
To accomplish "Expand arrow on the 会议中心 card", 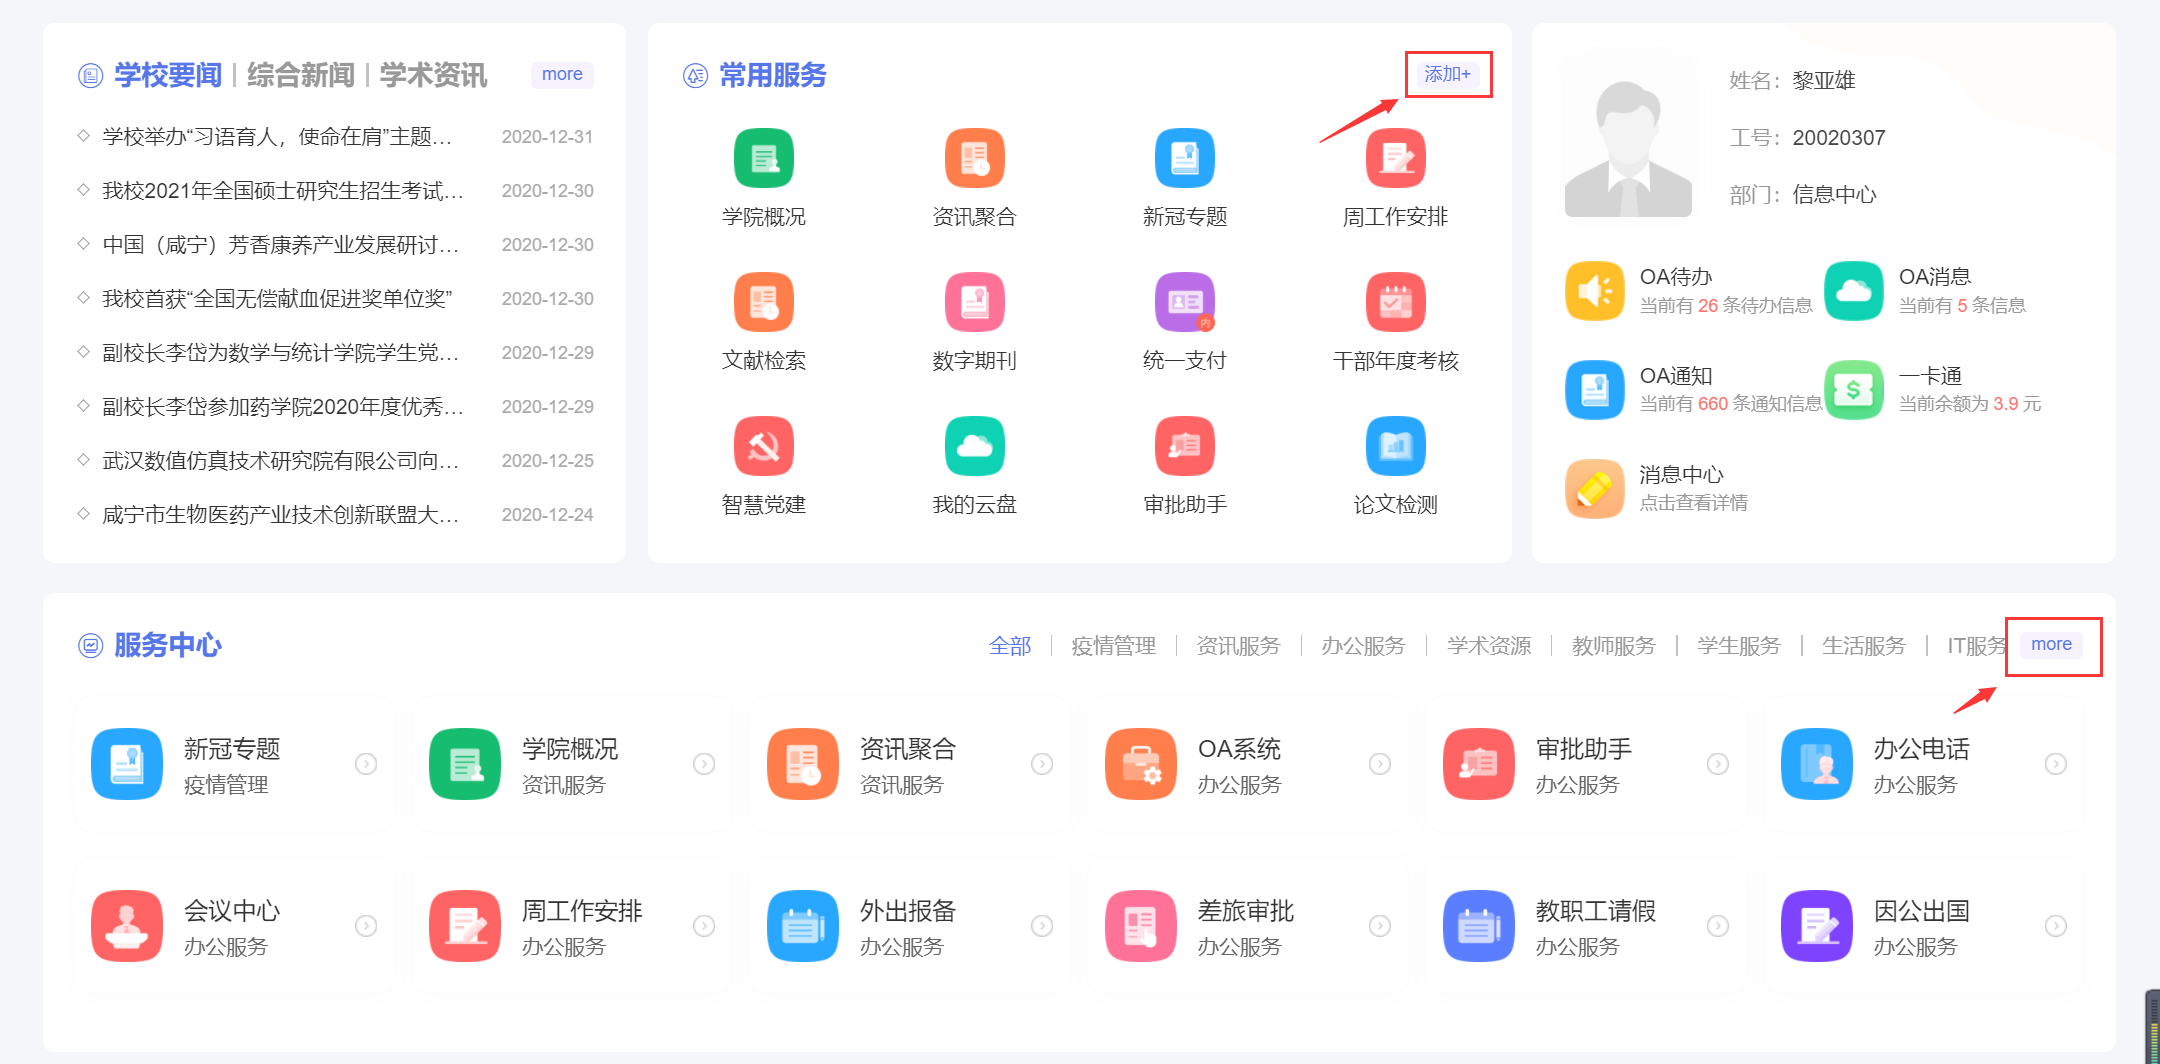I will [366, 926].
